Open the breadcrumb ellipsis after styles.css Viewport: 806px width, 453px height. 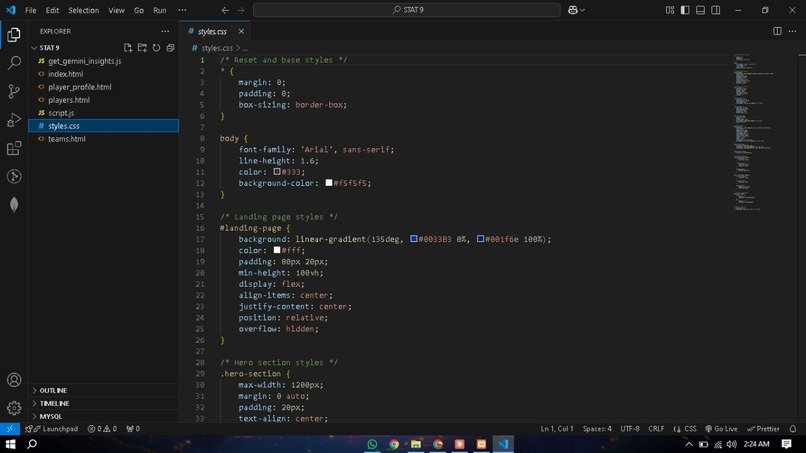point(245,48)
